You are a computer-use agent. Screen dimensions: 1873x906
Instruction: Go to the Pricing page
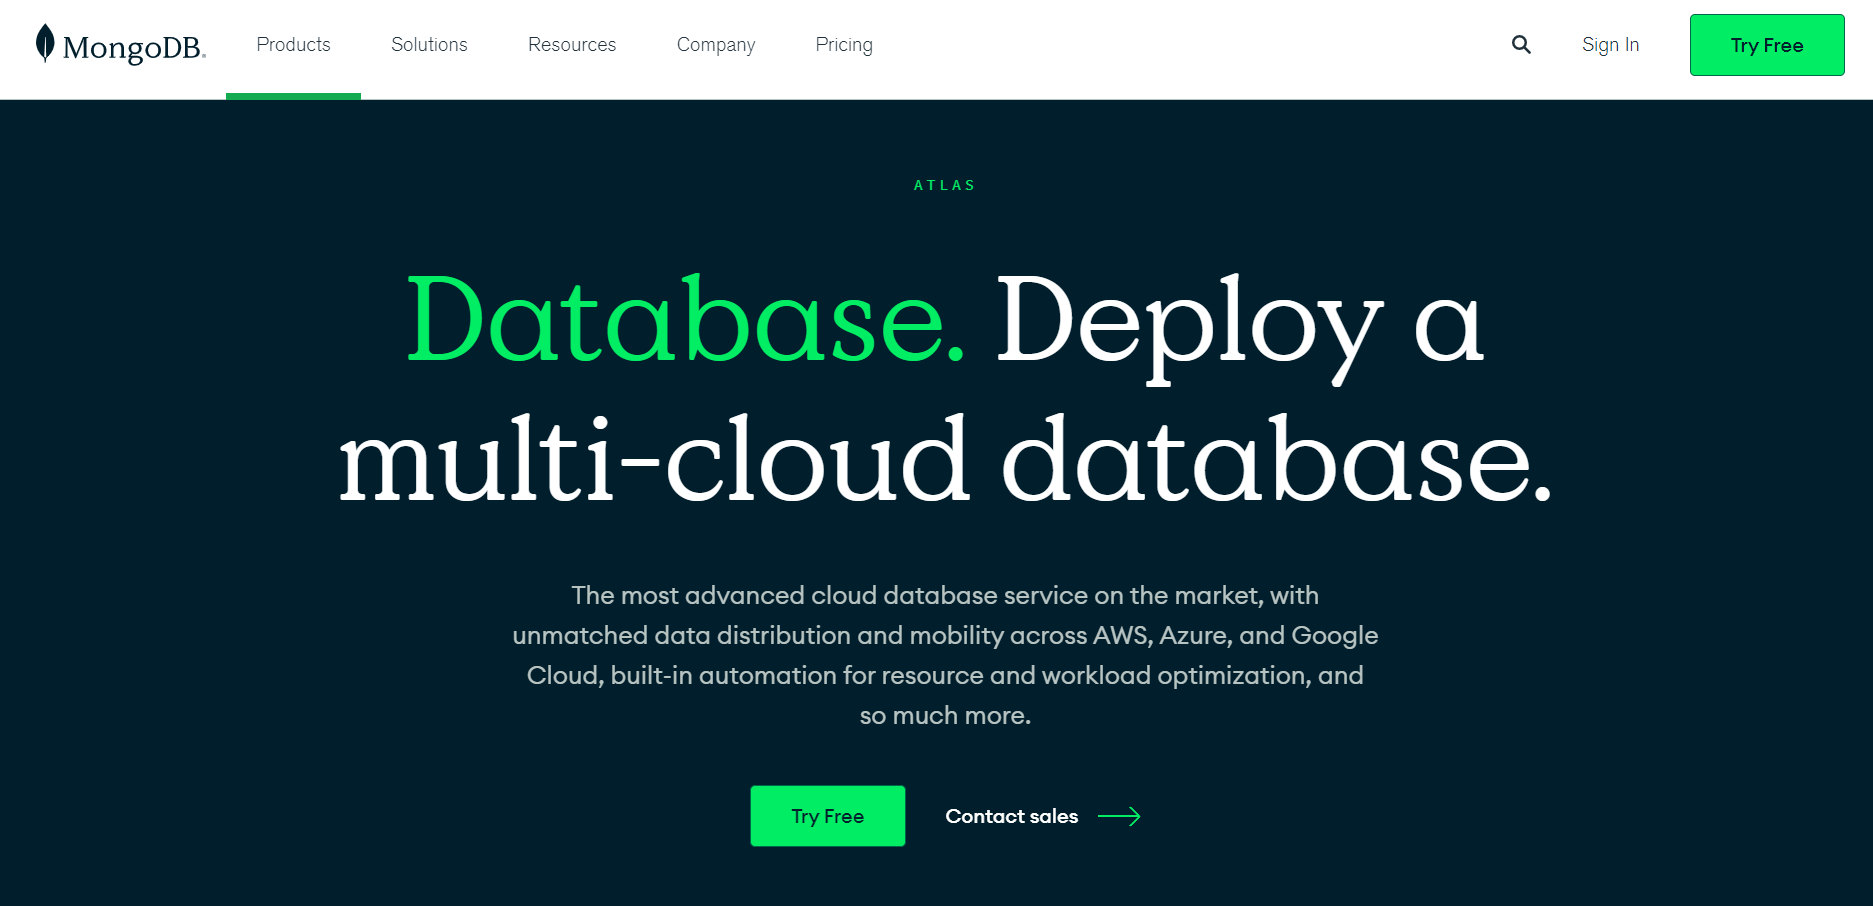pos(844,45)
